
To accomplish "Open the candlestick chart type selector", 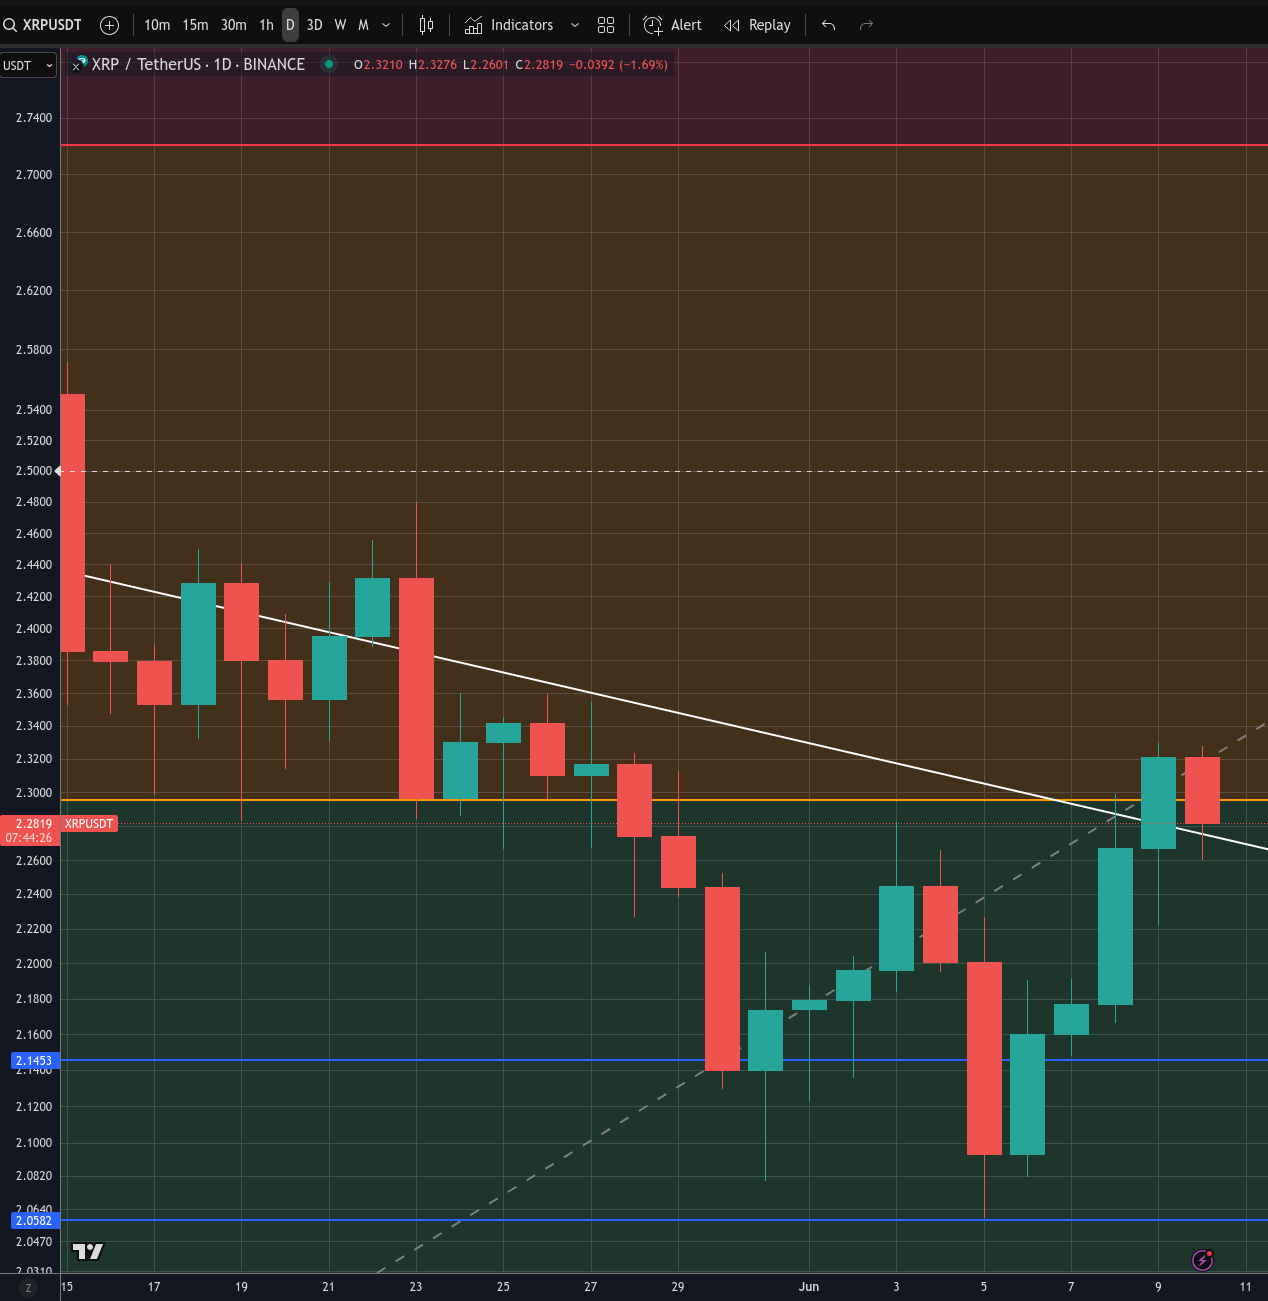I will click(427, 25).
